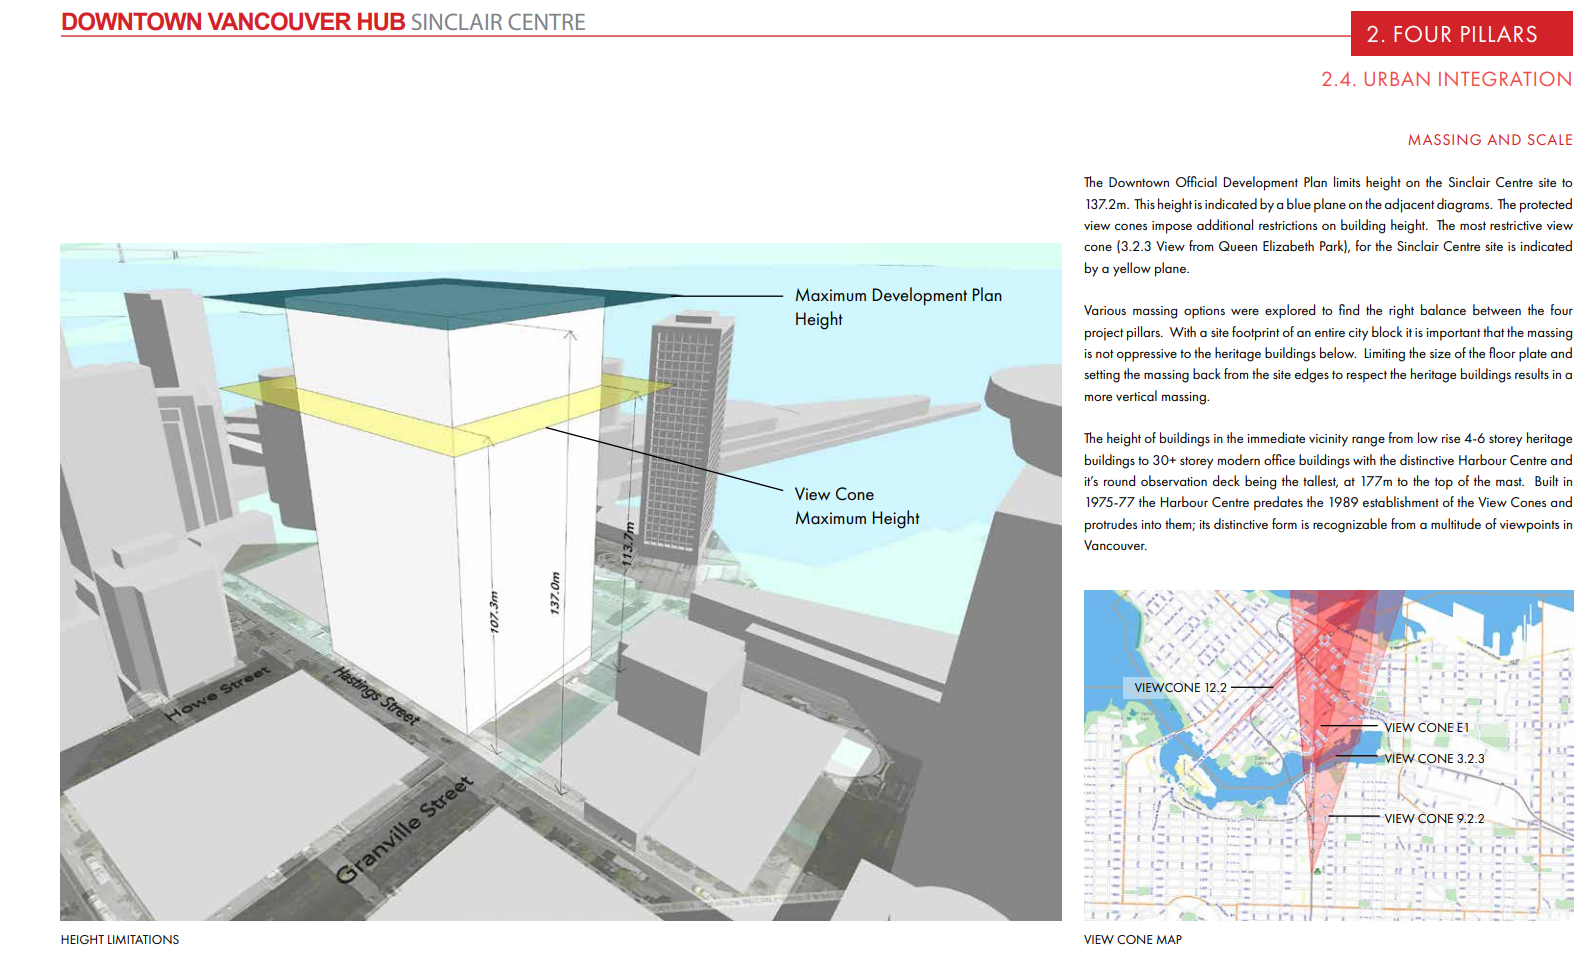Click the SINCLAIR CENTRE heading text
The width and height of the screenshot is (1589, 957).
[498, 22]
